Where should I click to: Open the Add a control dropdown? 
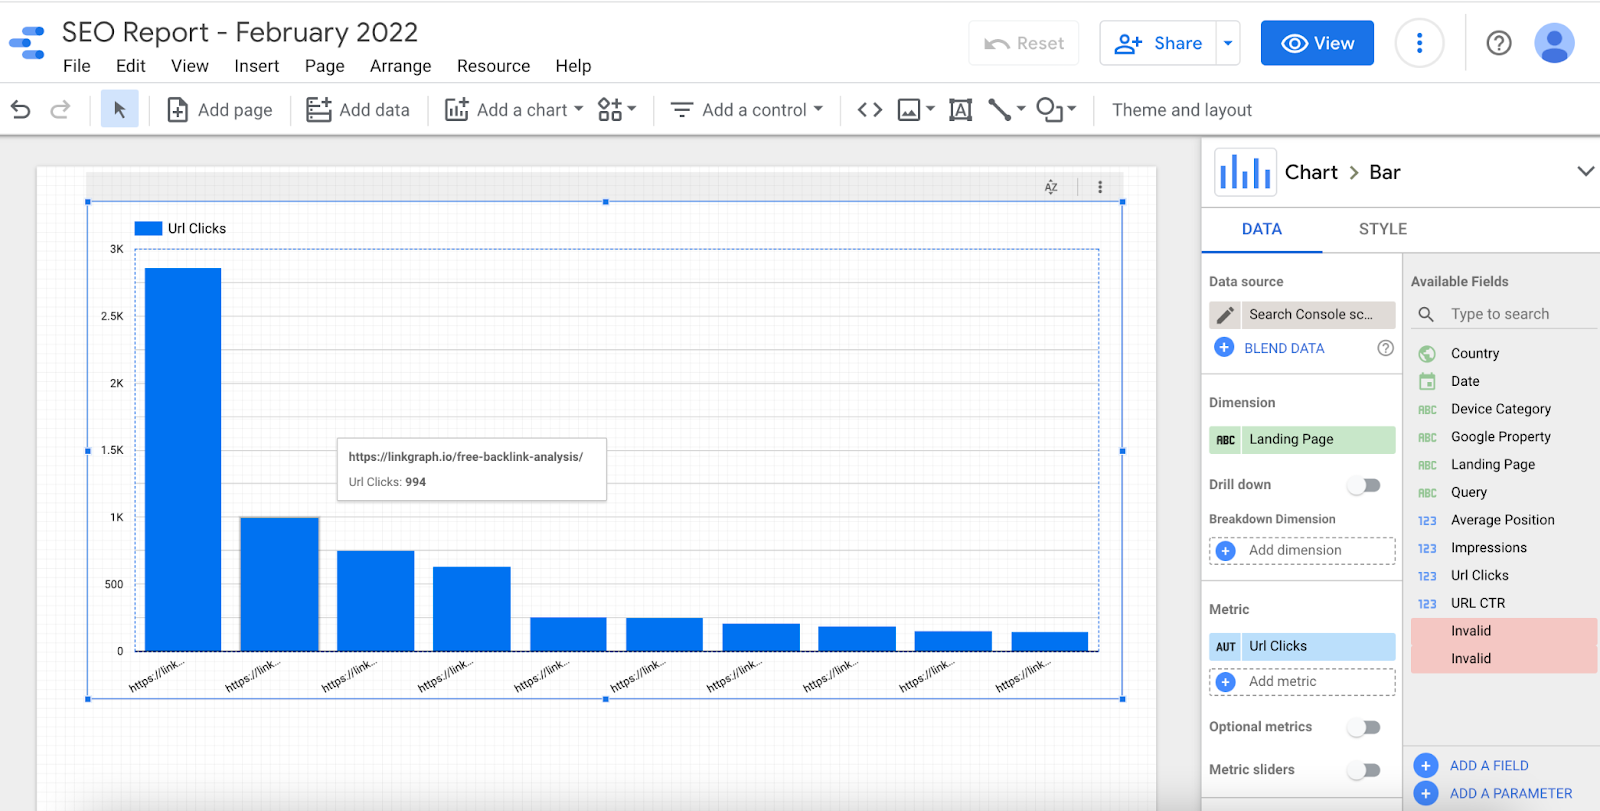tap(747, 110)
